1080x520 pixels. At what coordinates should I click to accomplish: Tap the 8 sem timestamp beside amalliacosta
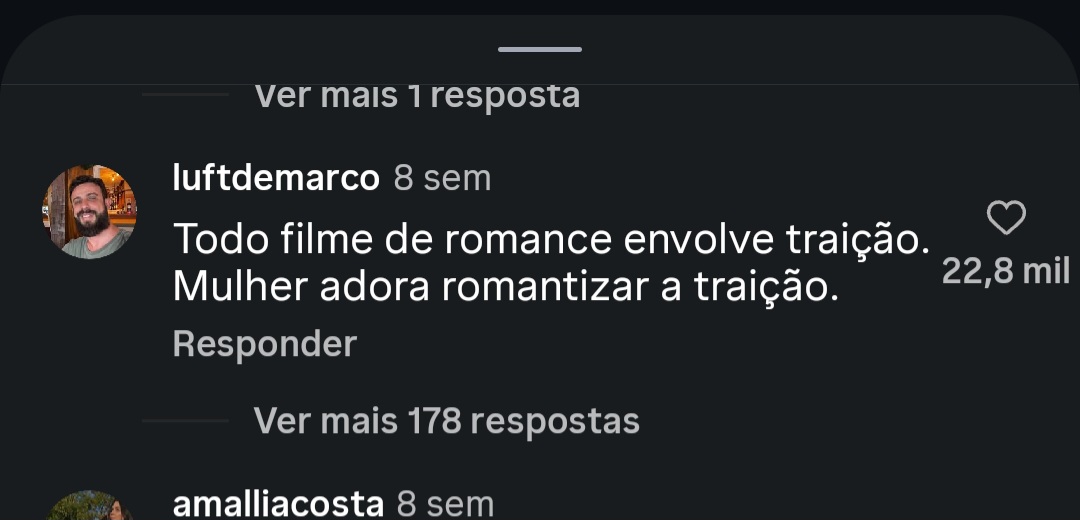click(446, 504)
